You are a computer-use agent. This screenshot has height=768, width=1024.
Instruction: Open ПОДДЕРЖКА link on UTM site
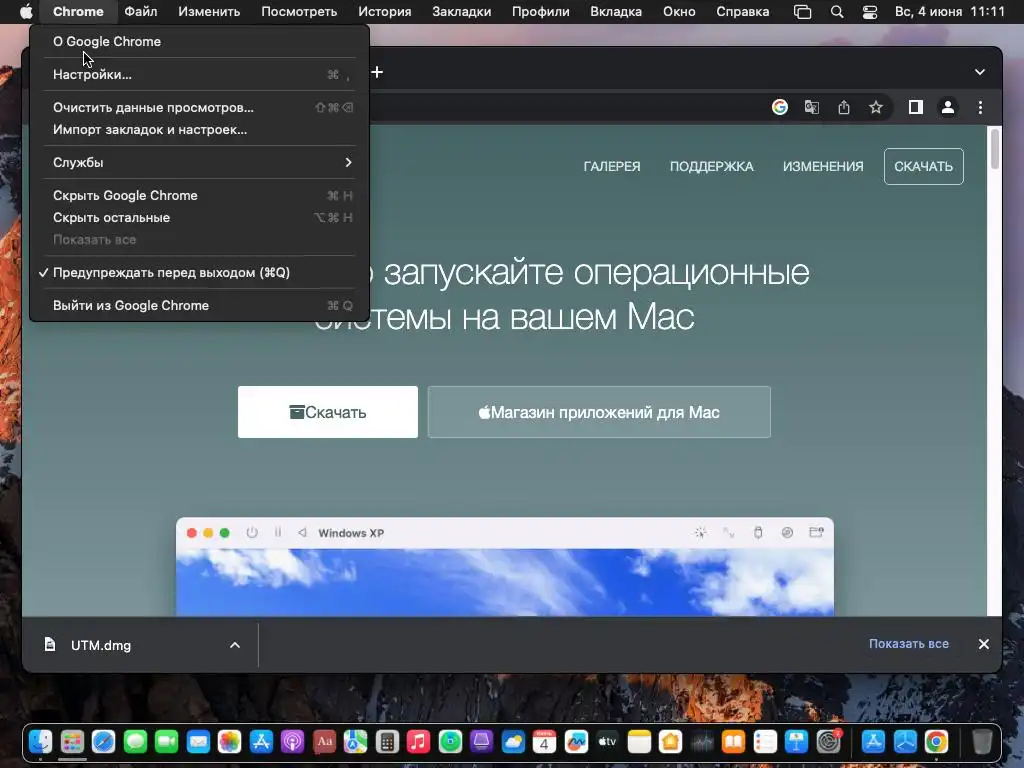(712, 167)
